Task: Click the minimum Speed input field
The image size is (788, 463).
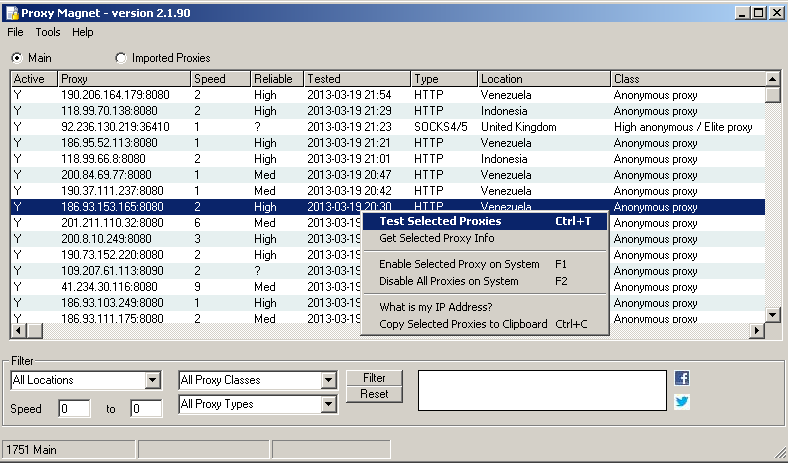Action: pos(74,409)
